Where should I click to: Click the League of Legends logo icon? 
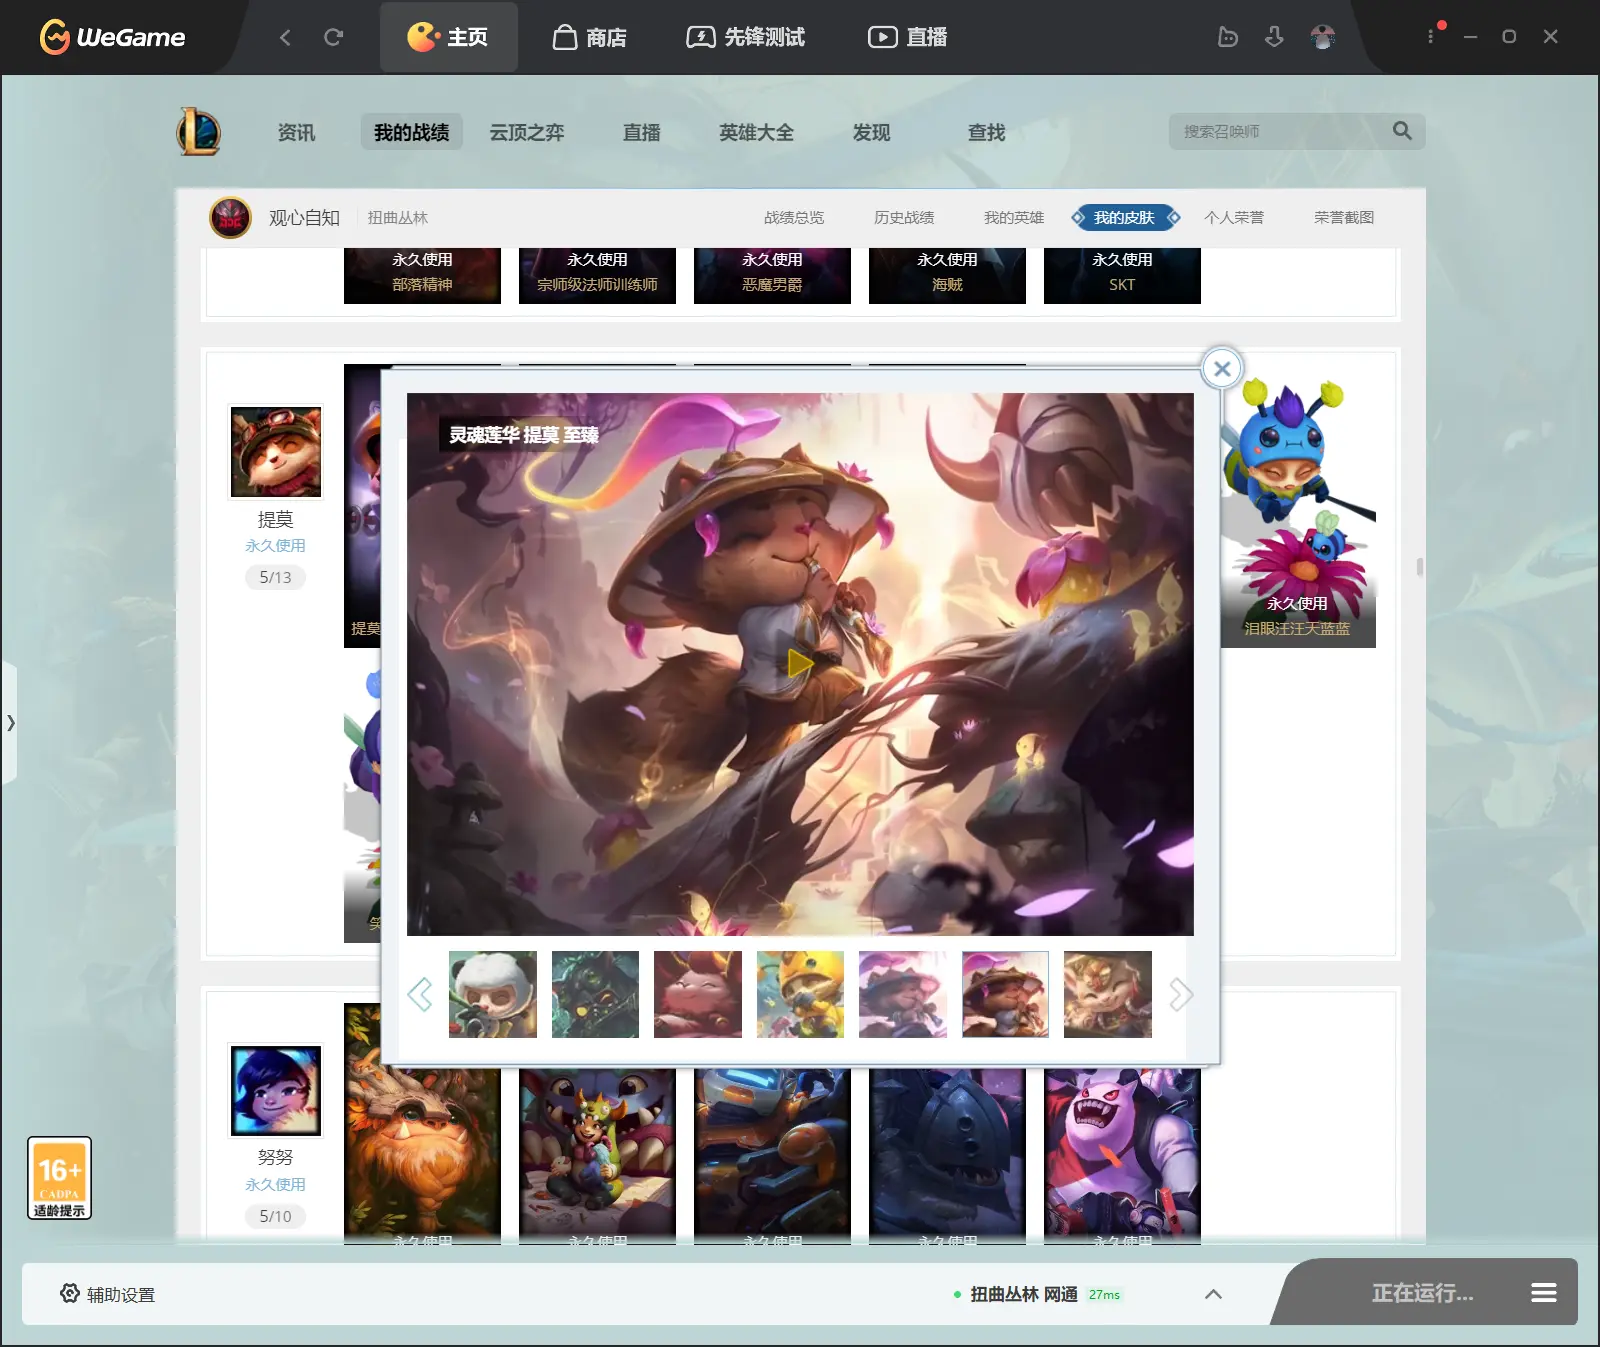point(199,131)
